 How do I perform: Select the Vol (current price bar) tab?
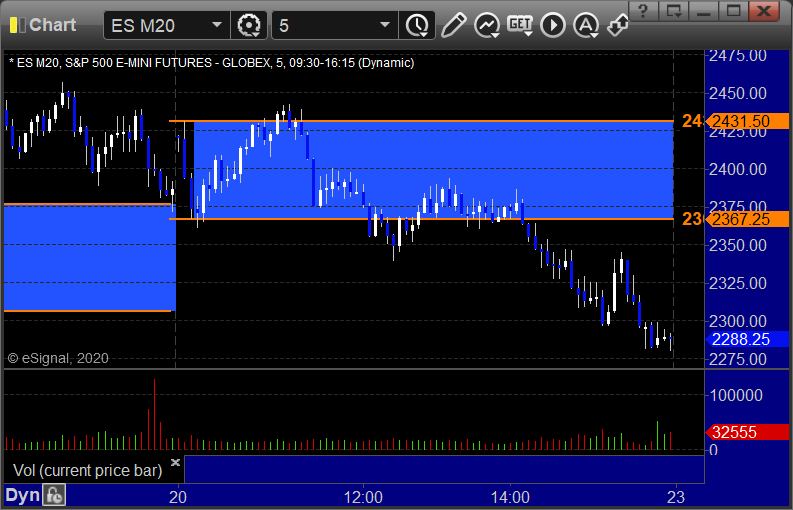pos(87,471)
